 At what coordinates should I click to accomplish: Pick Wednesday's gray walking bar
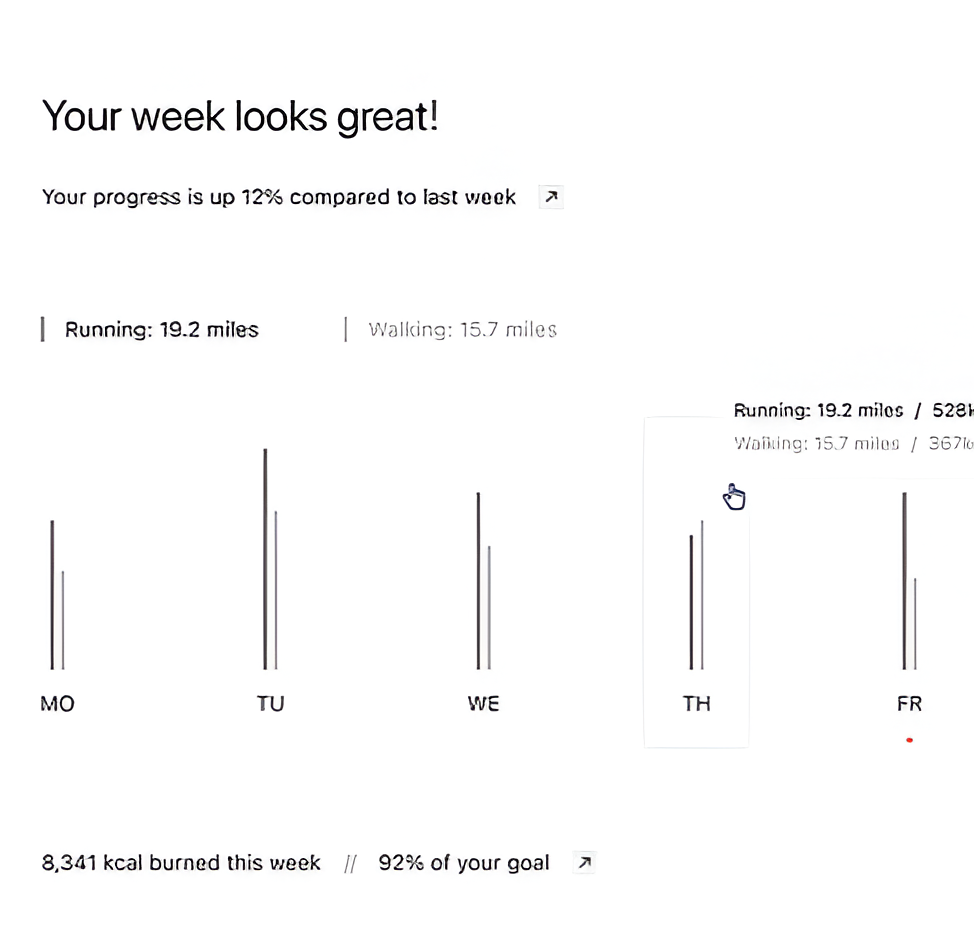point(489,607)
